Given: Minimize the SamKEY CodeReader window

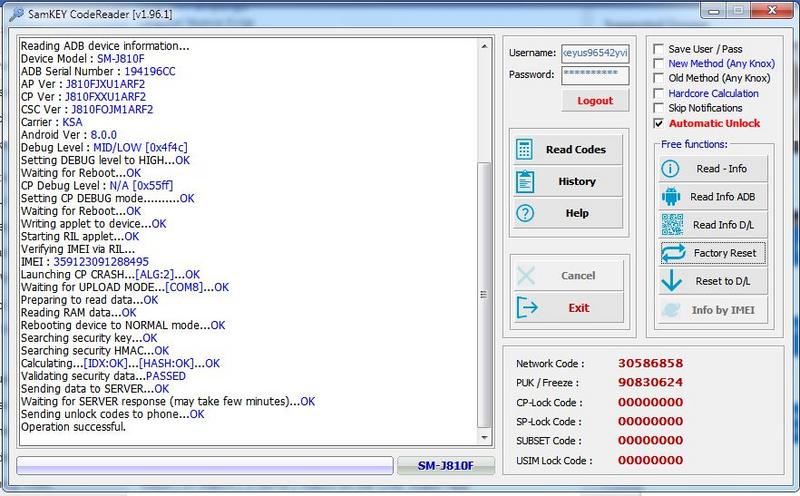Looking at the screenshot, I should (x=714, y=11).
